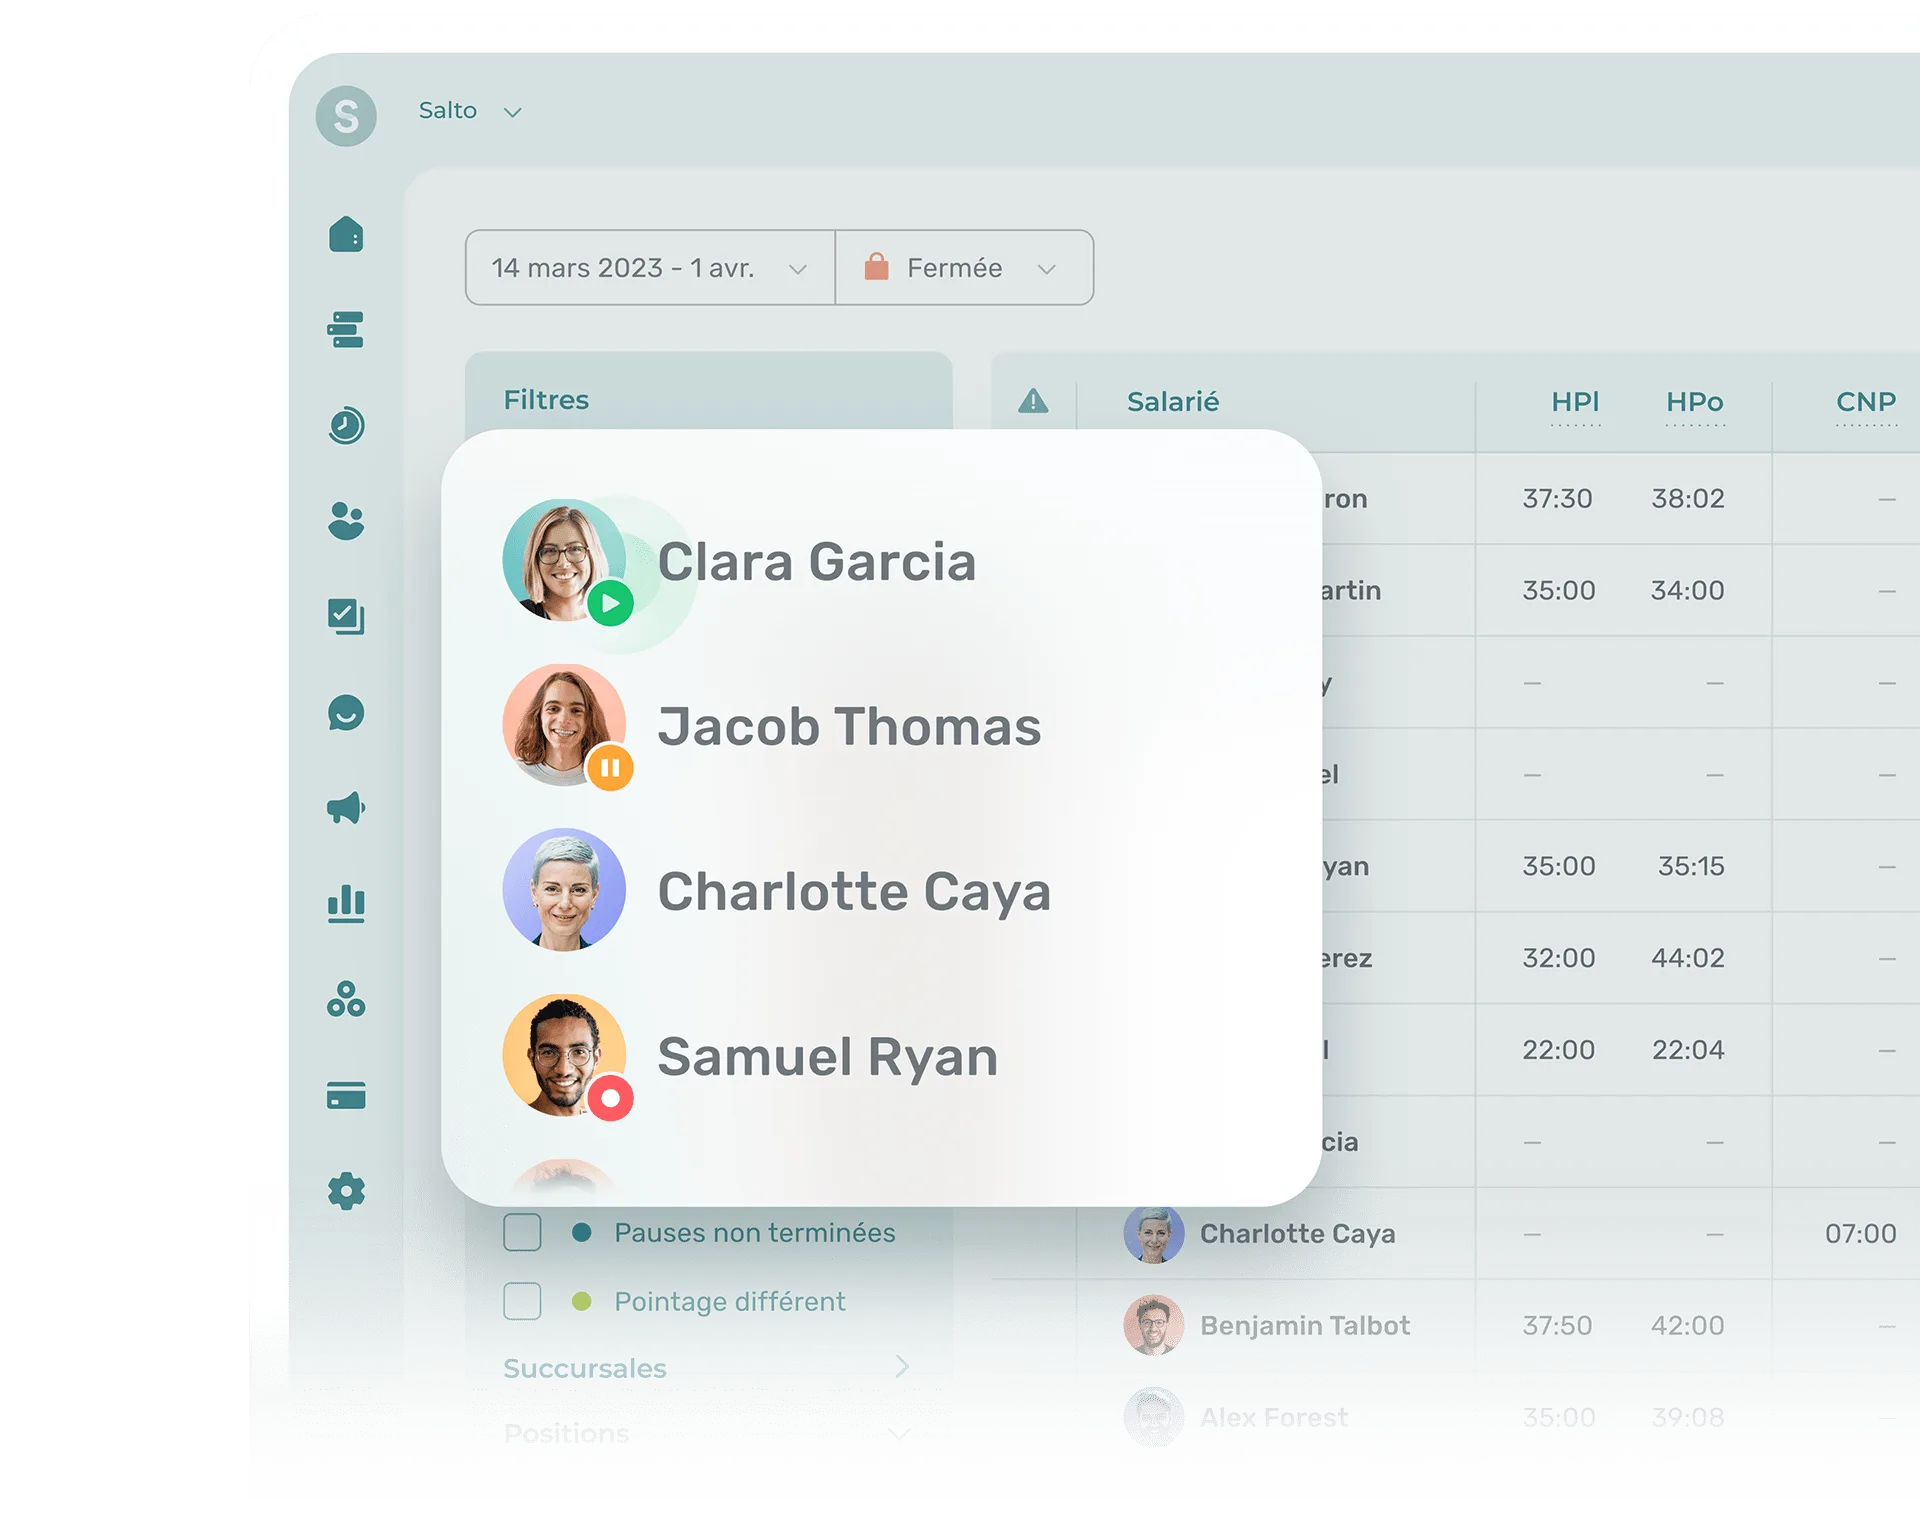The width and height of the screenshot is (1920, 1536).
Task: Open the settings gear icon
Action: tap(346, 1191)
